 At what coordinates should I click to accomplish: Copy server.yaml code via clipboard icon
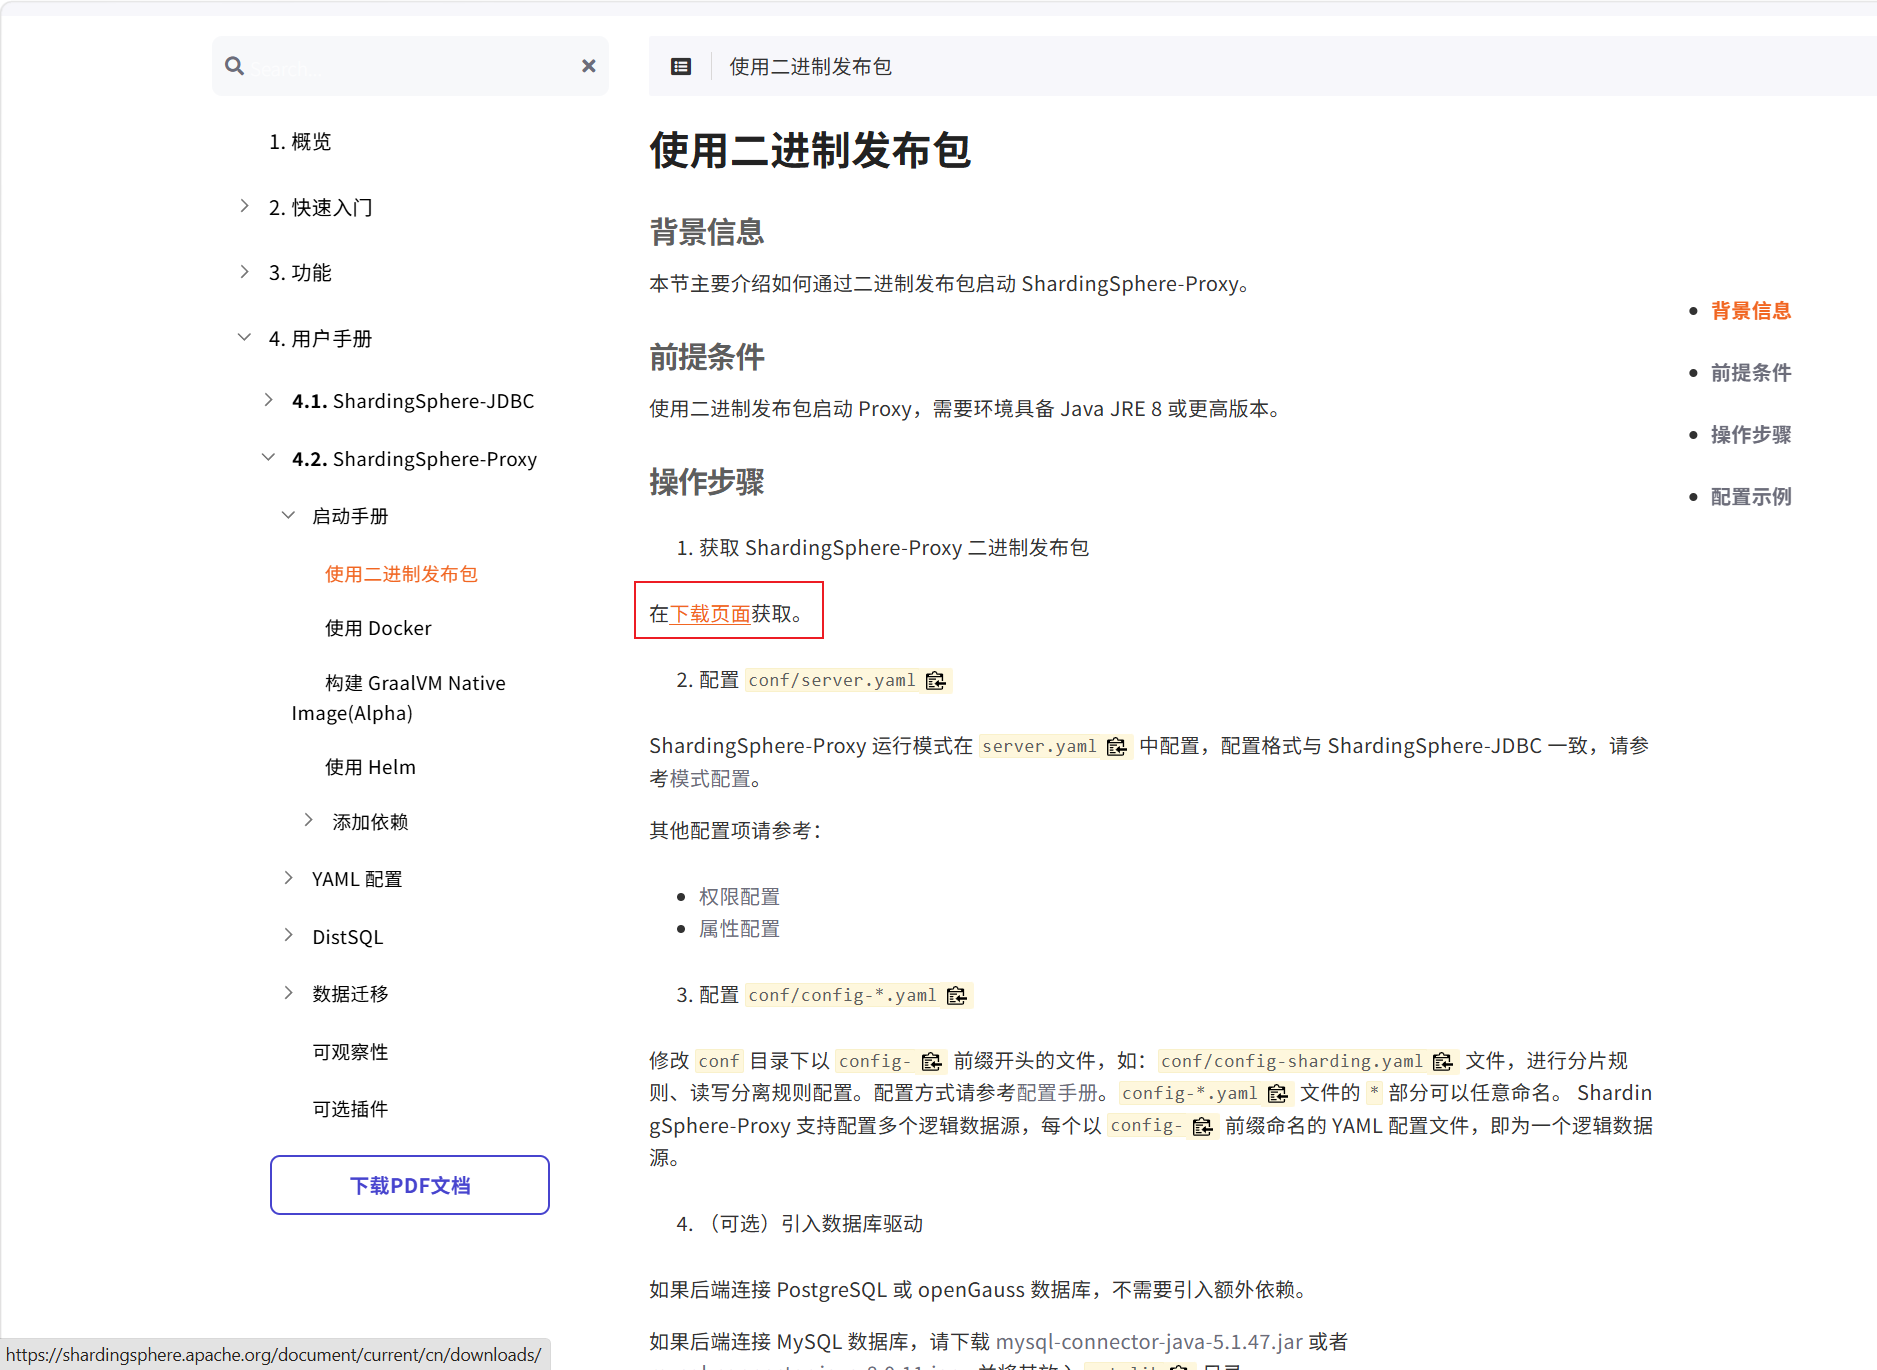coord(1117,747)
